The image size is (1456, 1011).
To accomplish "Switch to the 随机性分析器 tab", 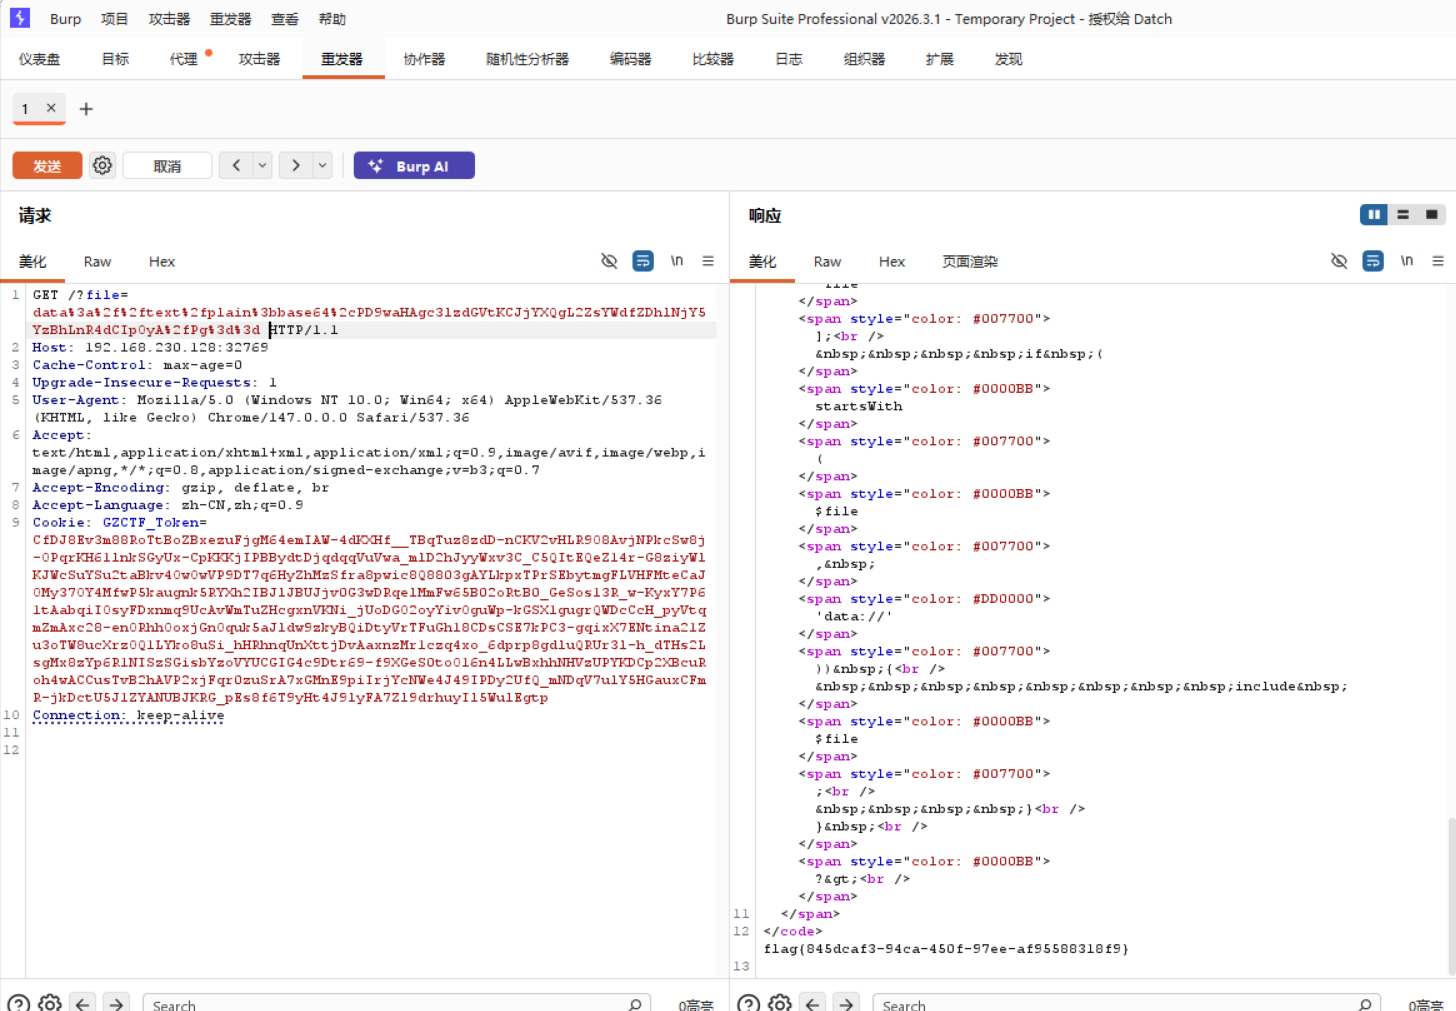I will (527, 59).
